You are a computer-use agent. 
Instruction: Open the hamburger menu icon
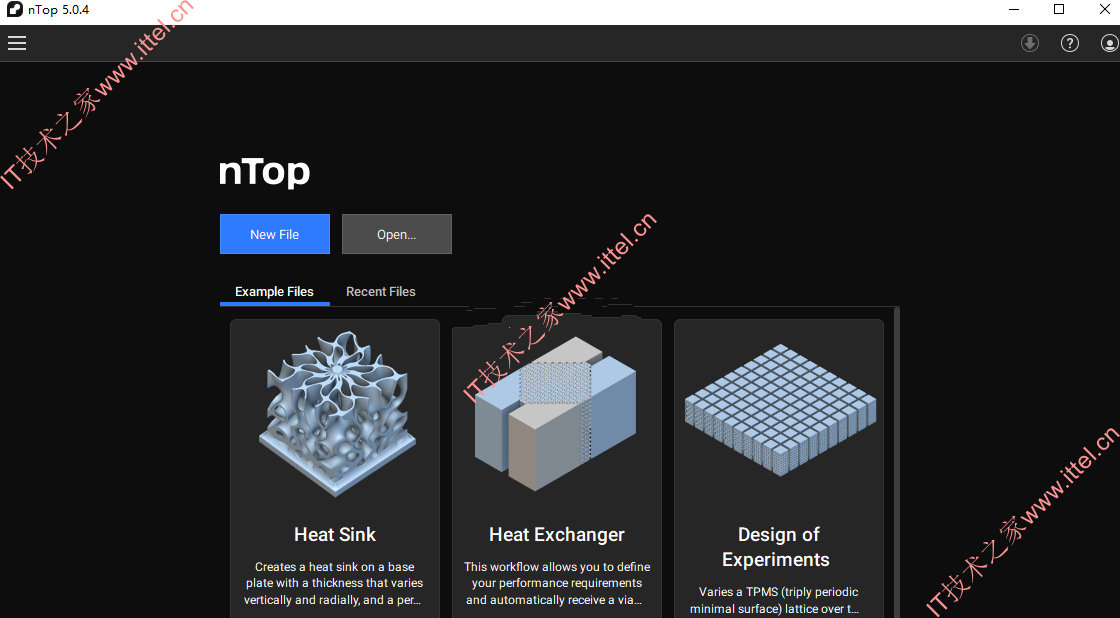pos(17,43)
